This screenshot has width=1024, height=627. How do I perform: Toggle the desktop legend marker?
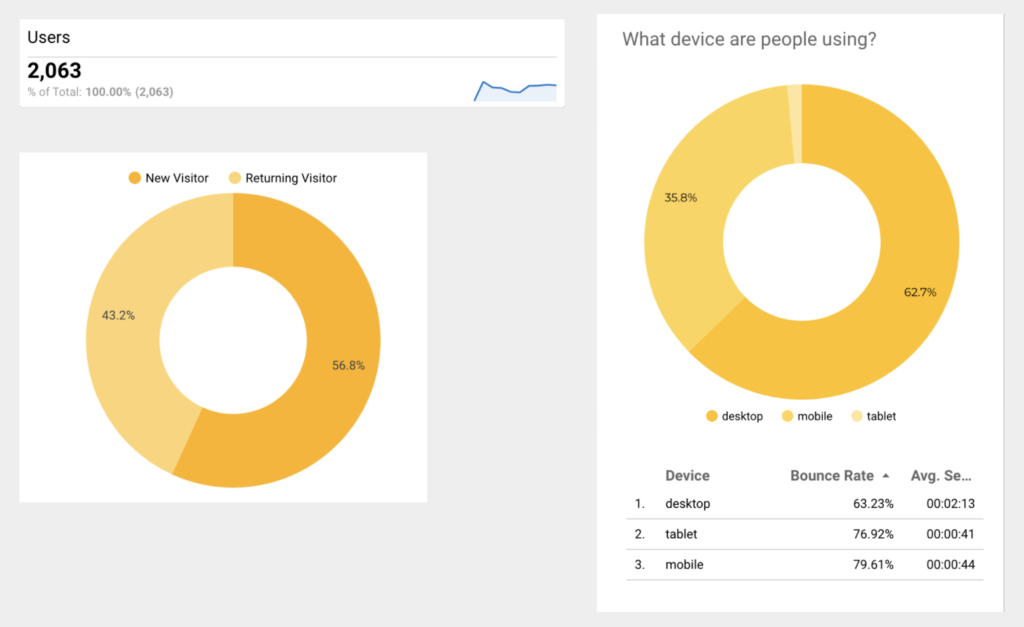click(712, 416)
